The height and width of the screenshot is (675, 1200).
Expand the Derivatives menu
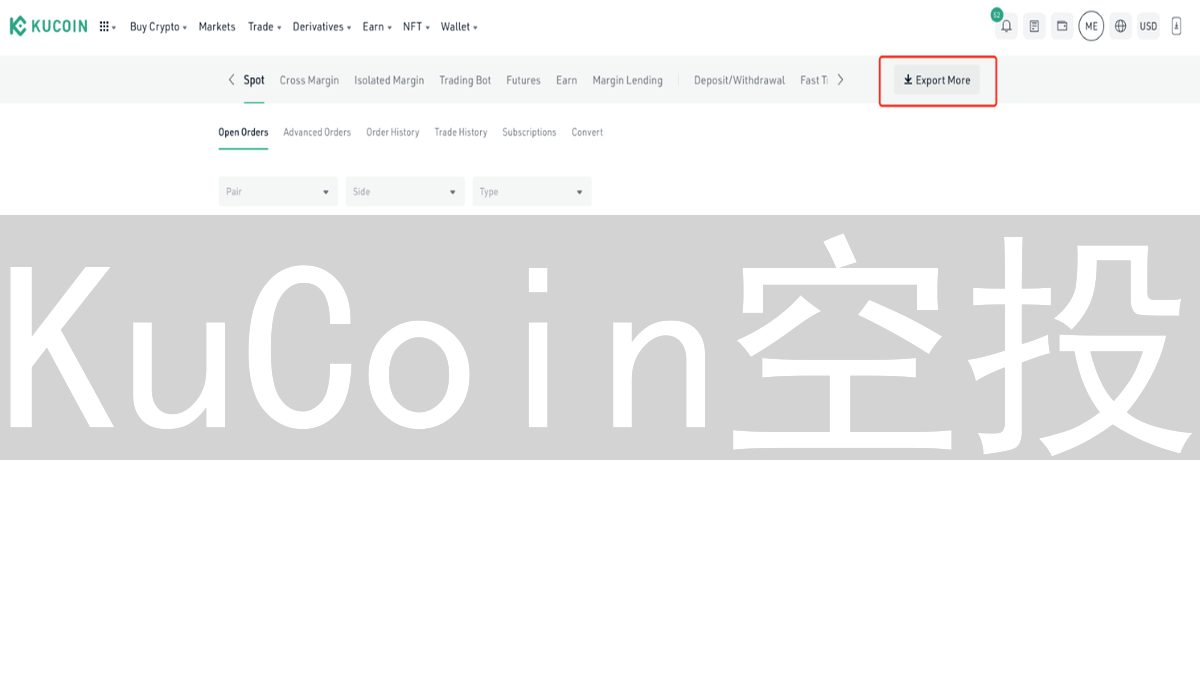322,27
